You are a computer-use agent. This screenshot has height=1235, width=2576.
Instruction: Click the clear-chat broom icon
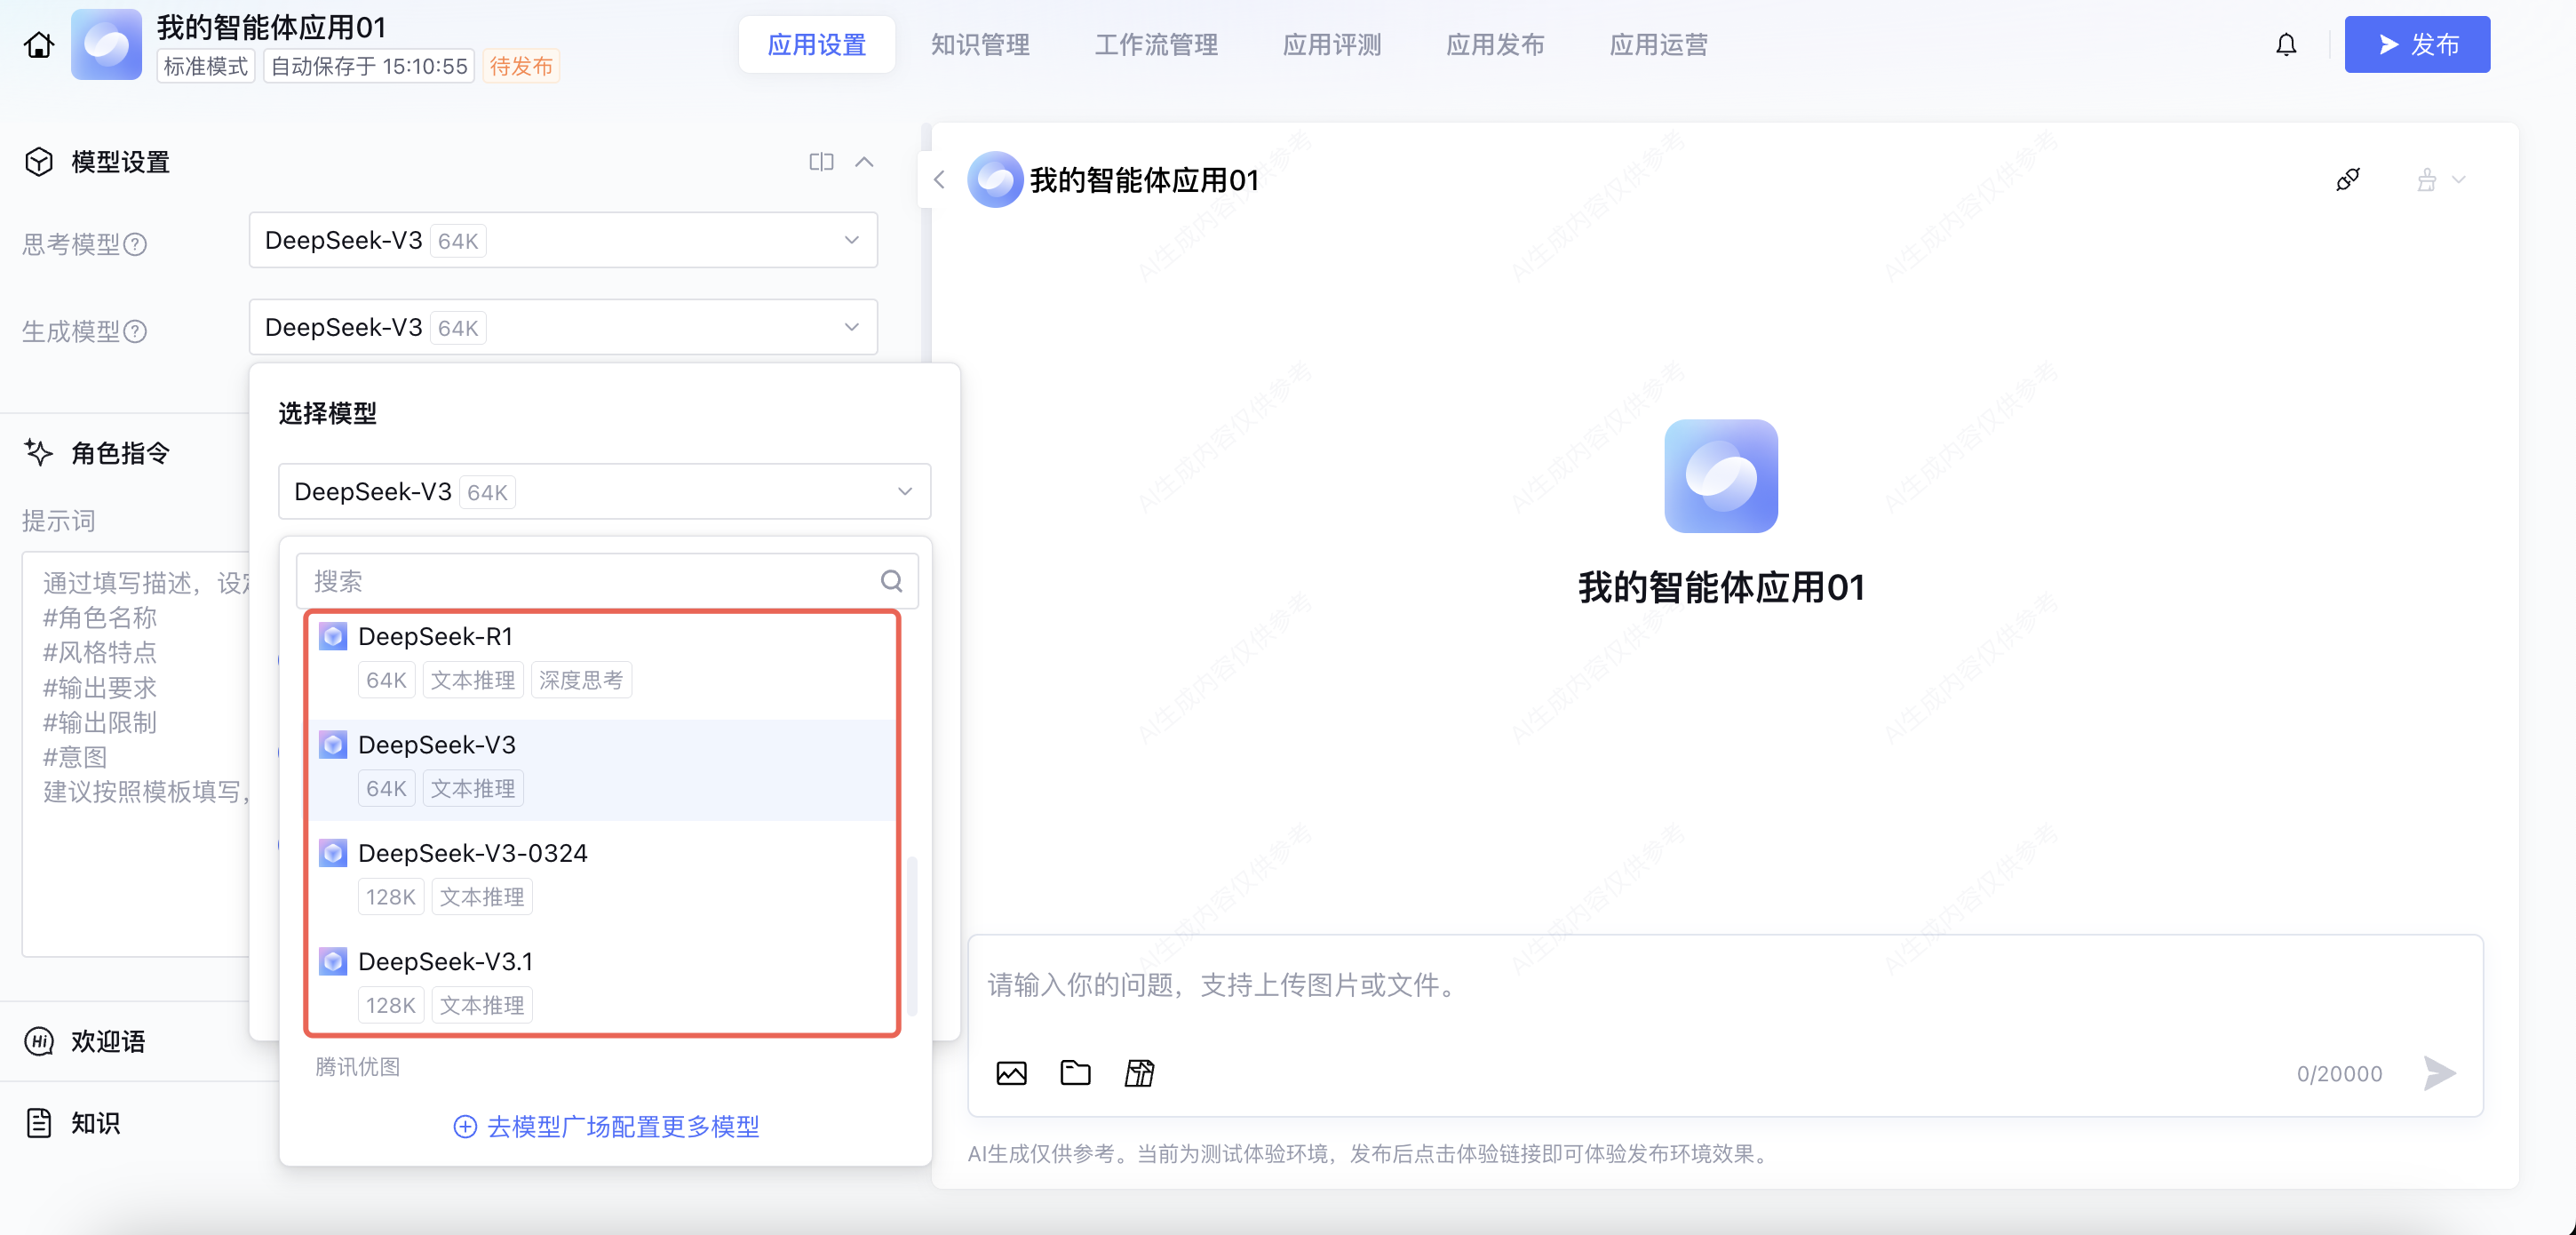click(x=2427, y=181)
